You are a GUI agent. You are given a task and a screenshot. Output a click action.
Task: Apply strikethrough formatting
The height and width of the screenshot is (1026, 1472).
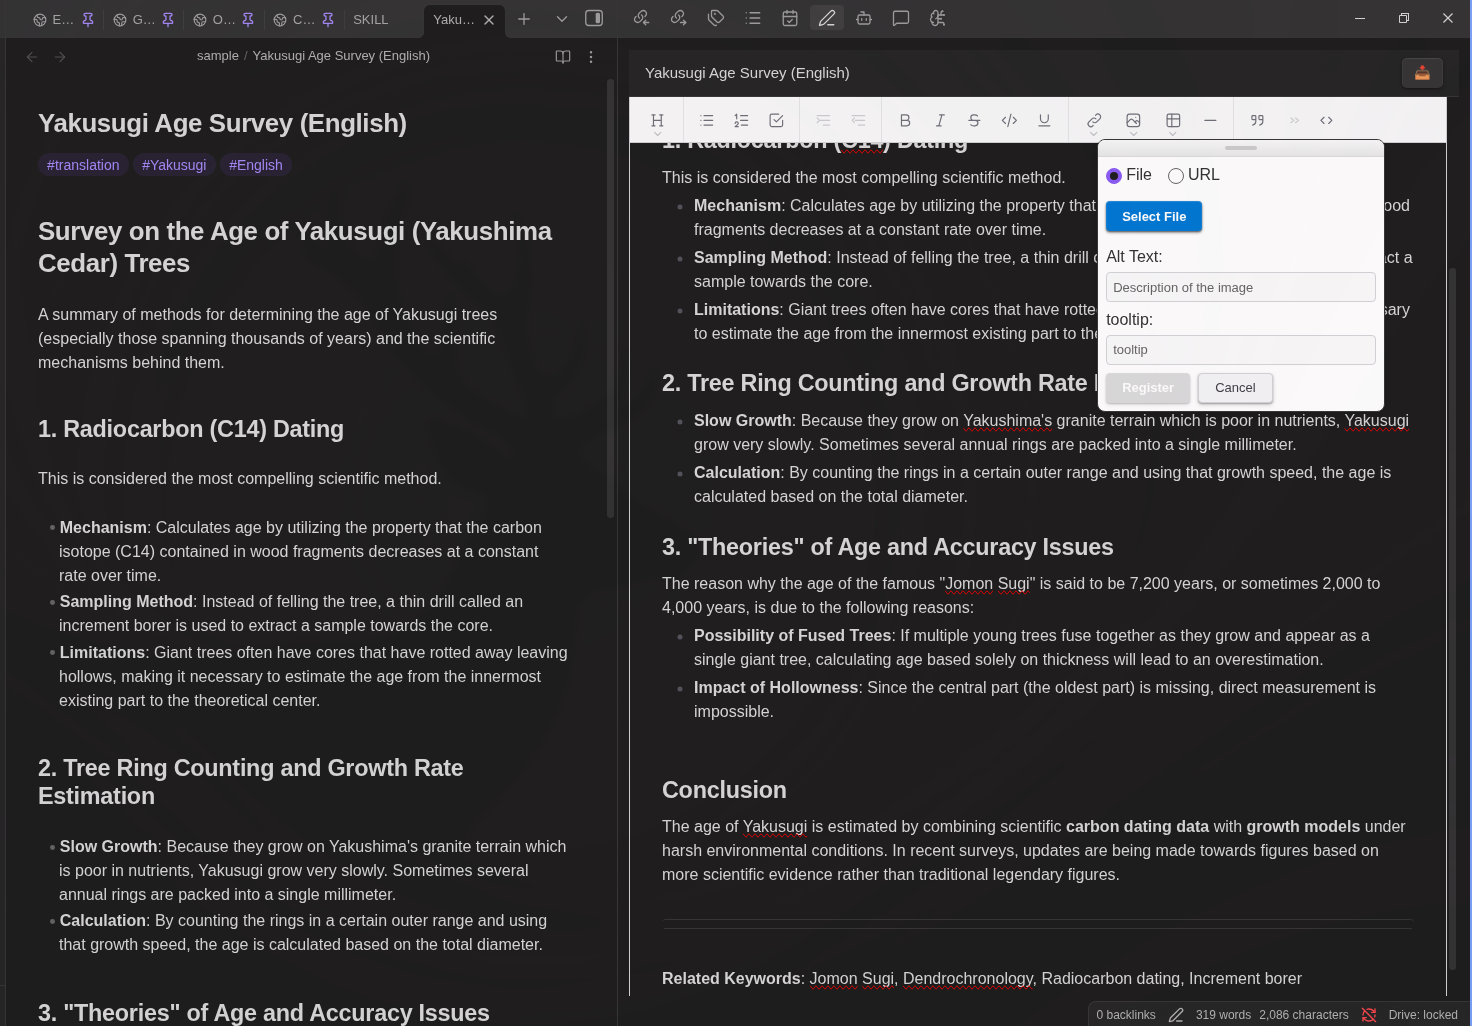coord(974,120)
